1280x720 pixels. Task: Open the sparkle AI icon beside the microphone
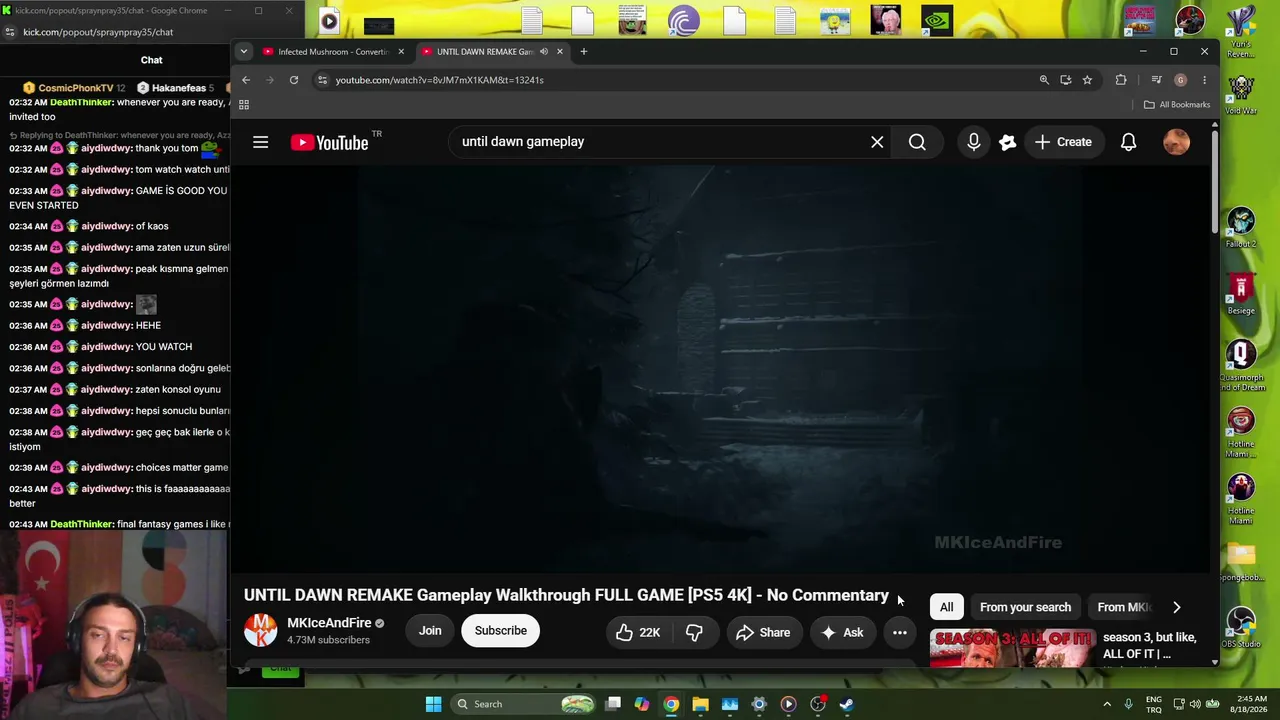point(1008,142)
